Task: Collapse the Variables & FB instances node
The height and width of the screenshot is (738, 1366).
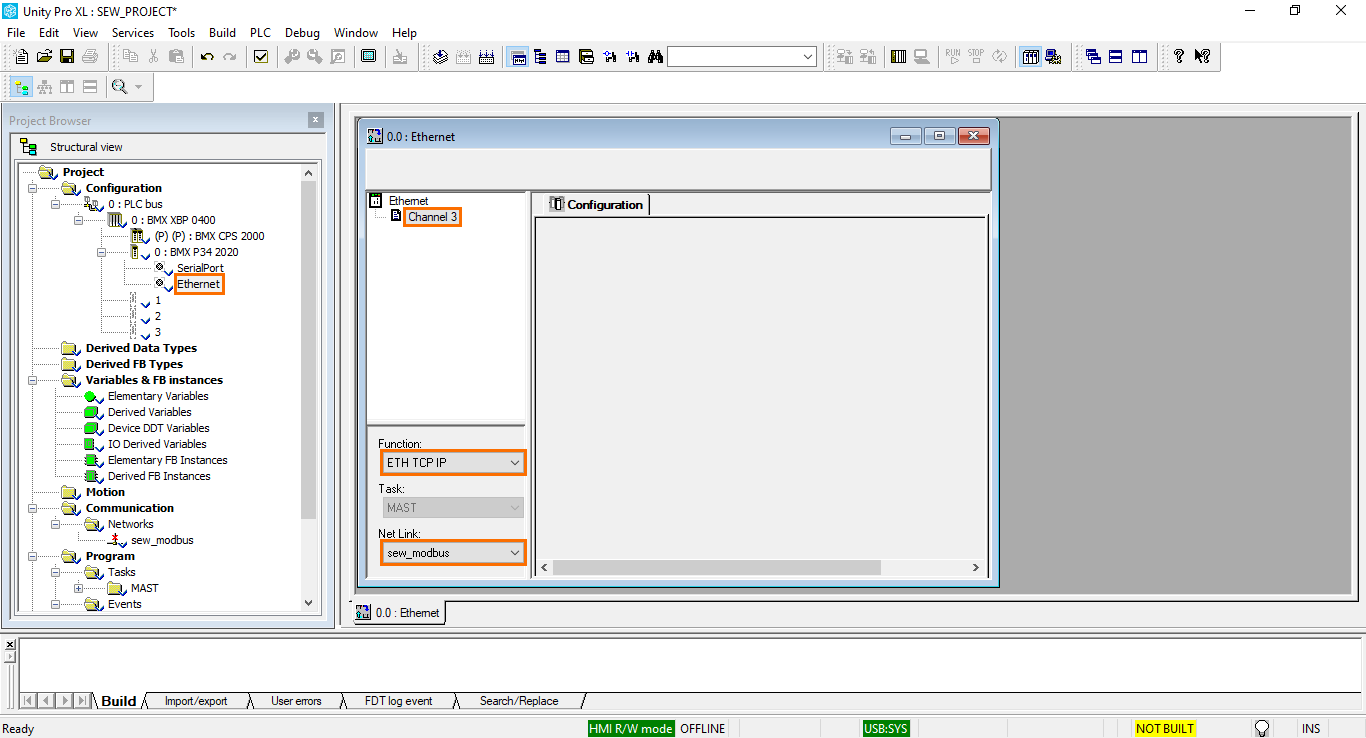Action: tap(32, 380)
